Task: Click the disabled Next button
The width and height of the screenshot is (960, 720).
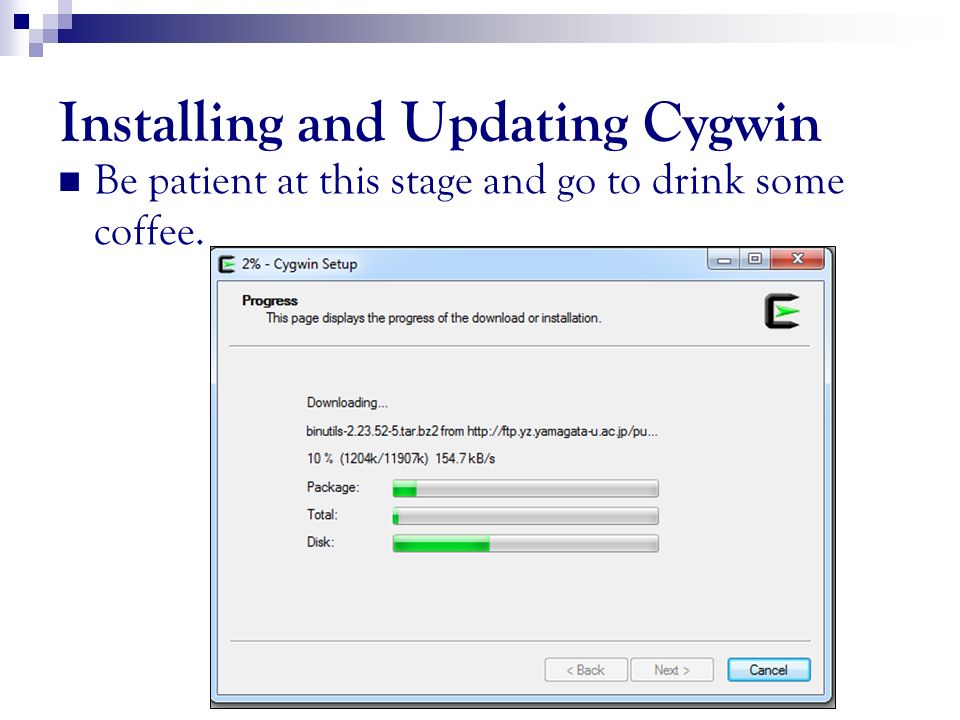Action: [672, 670]
